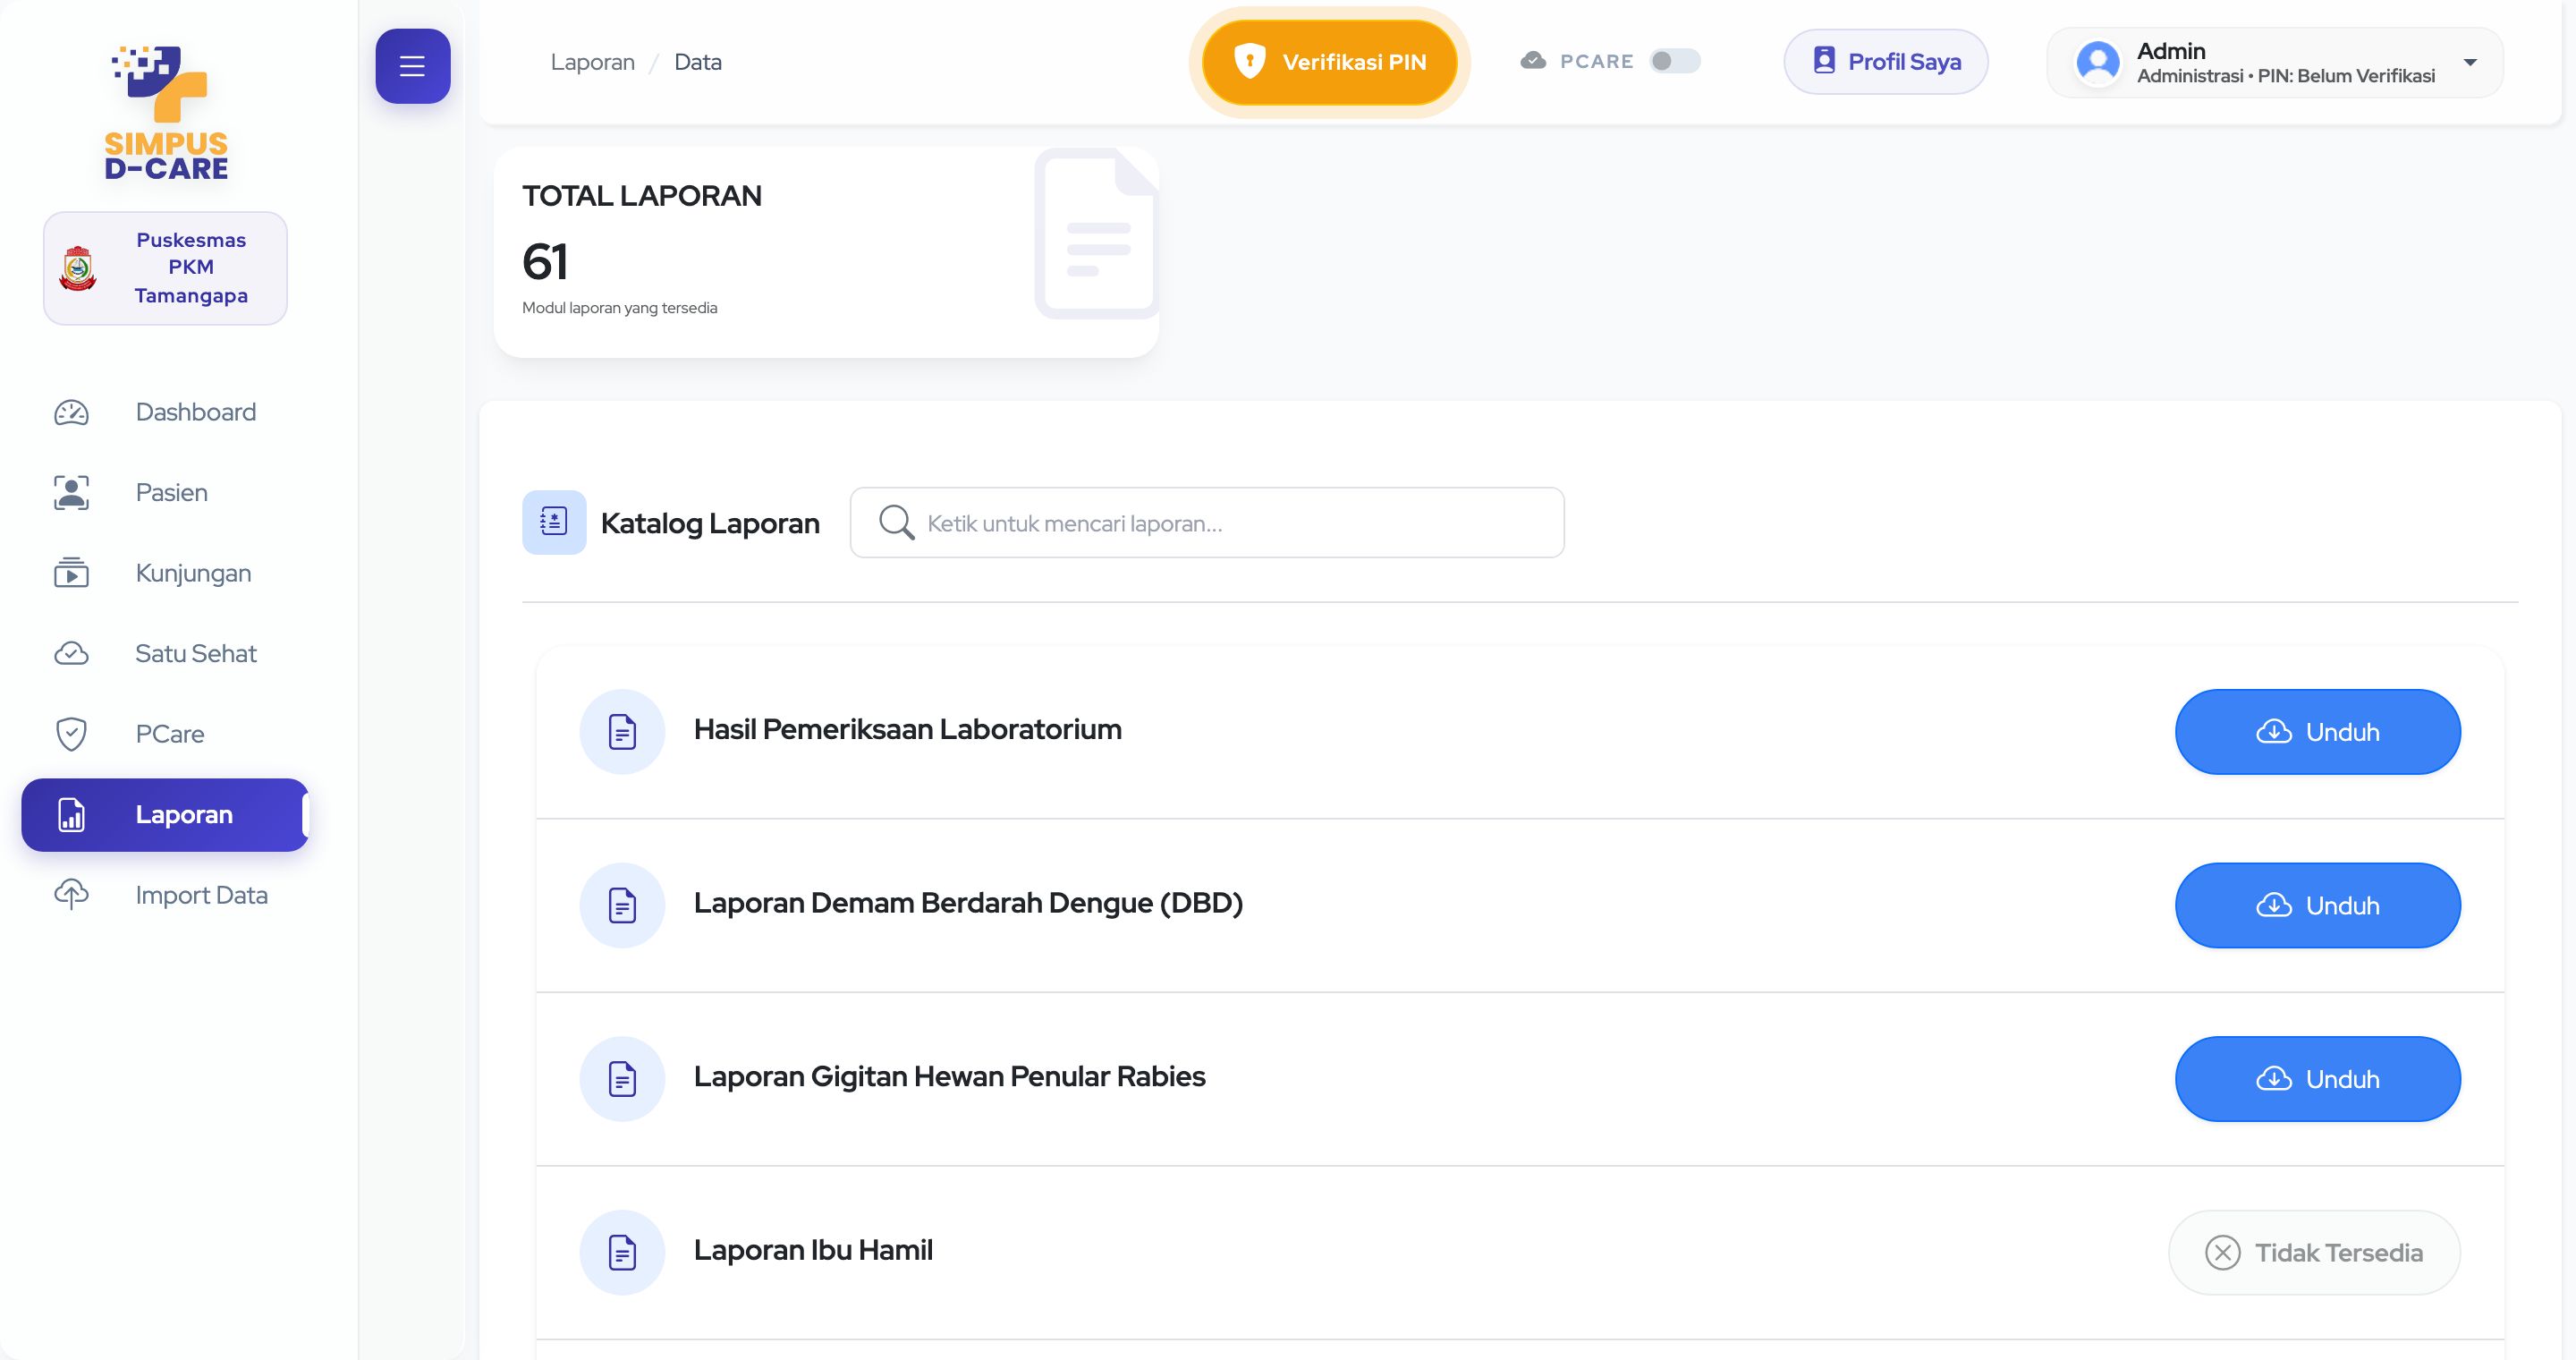Click the SIMPUS D-CARE logo

coord(166,112)
